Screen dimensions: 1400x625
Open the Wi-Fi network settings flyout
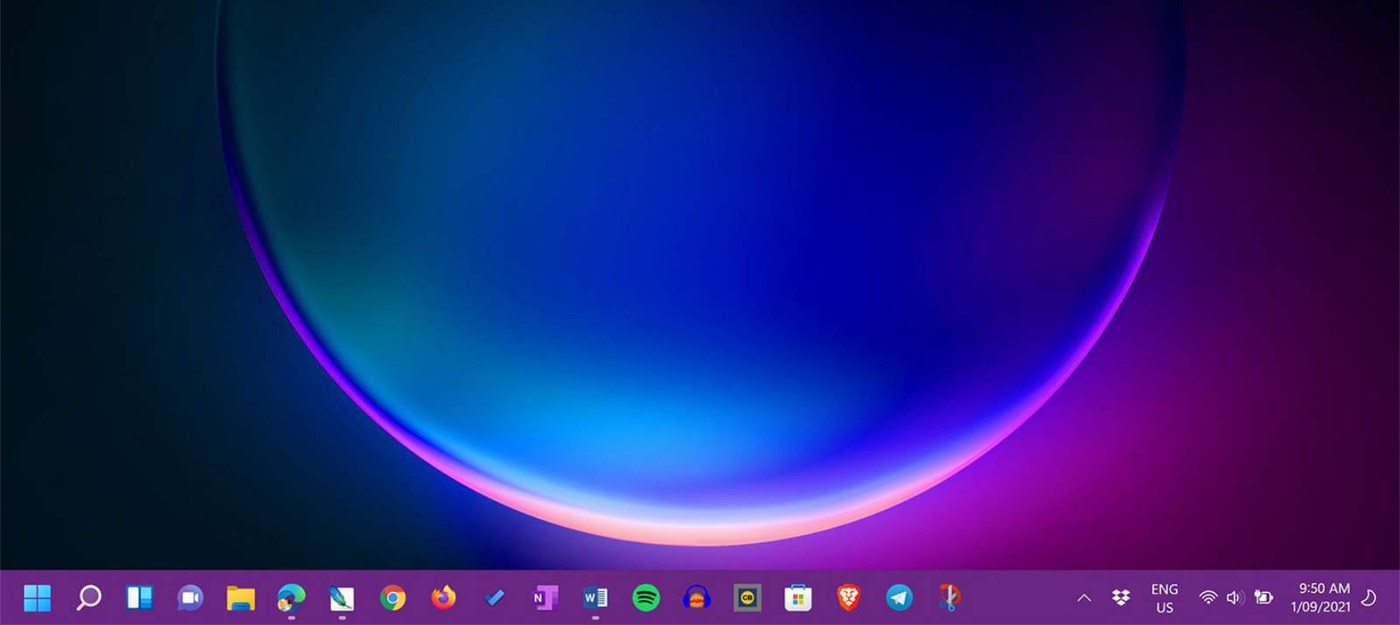[x=1208, y=597]
